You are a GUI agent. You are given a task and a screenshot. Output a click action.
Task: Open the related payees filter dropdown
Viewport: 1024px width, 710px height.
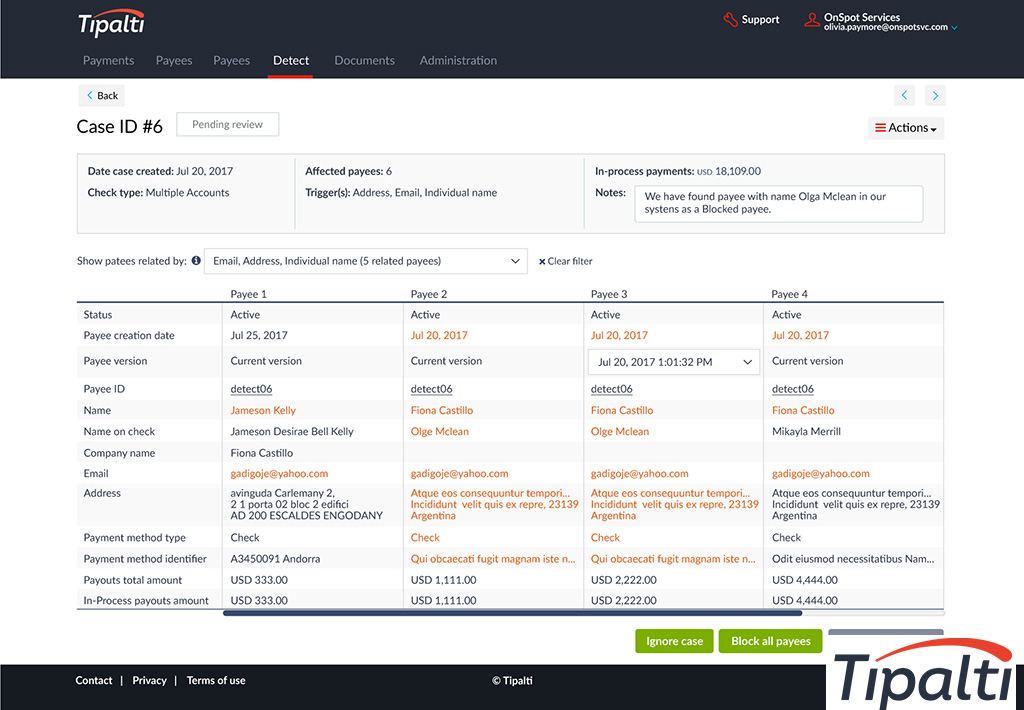[x=366, y=261]
